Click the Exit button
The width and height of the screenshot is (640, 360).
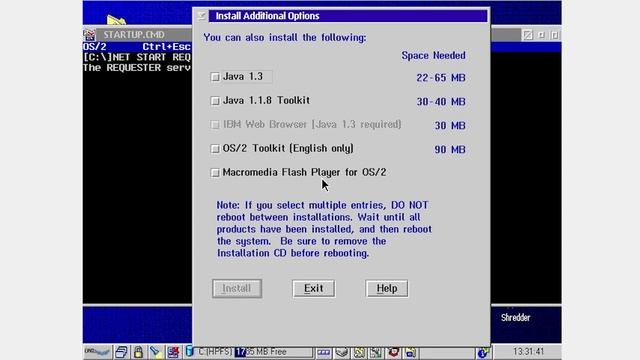pos(313,289)
